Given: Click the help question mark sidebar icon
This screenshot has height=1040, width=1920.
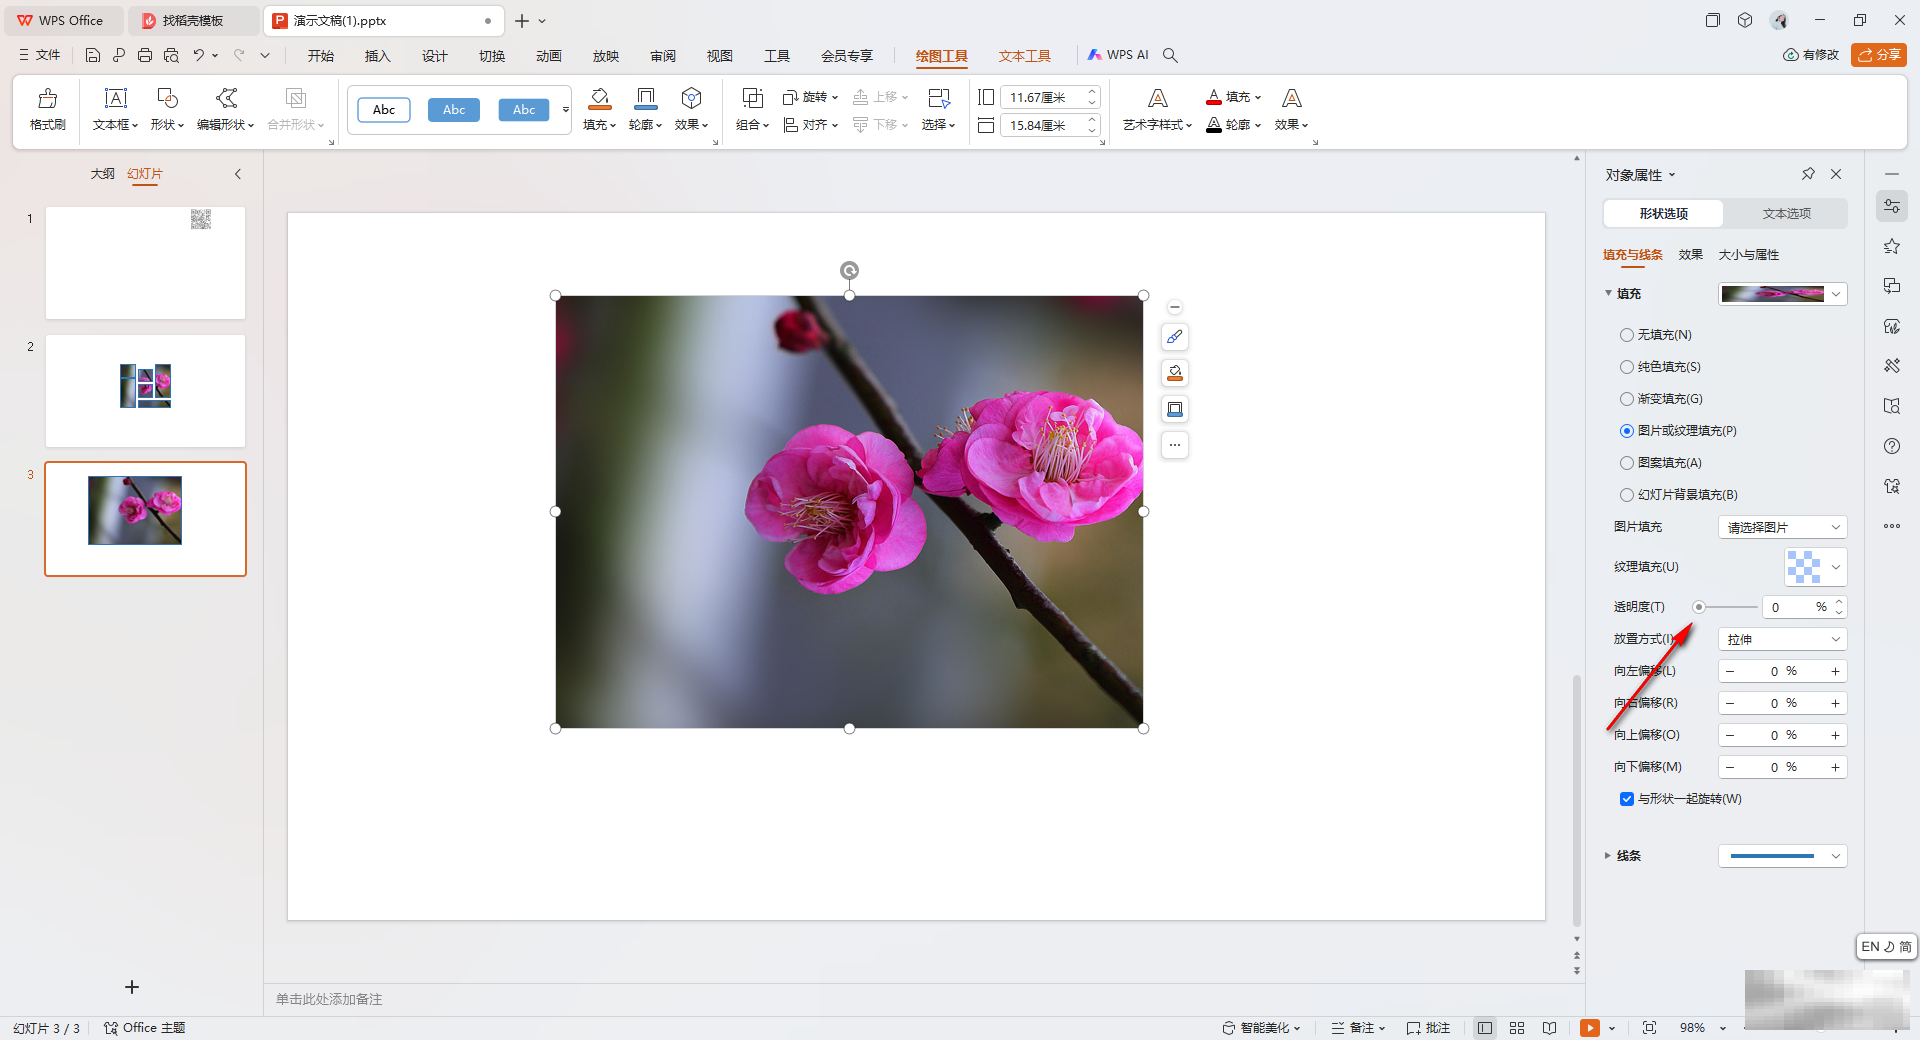Looking at the screenshot, I should point(1892,446).
